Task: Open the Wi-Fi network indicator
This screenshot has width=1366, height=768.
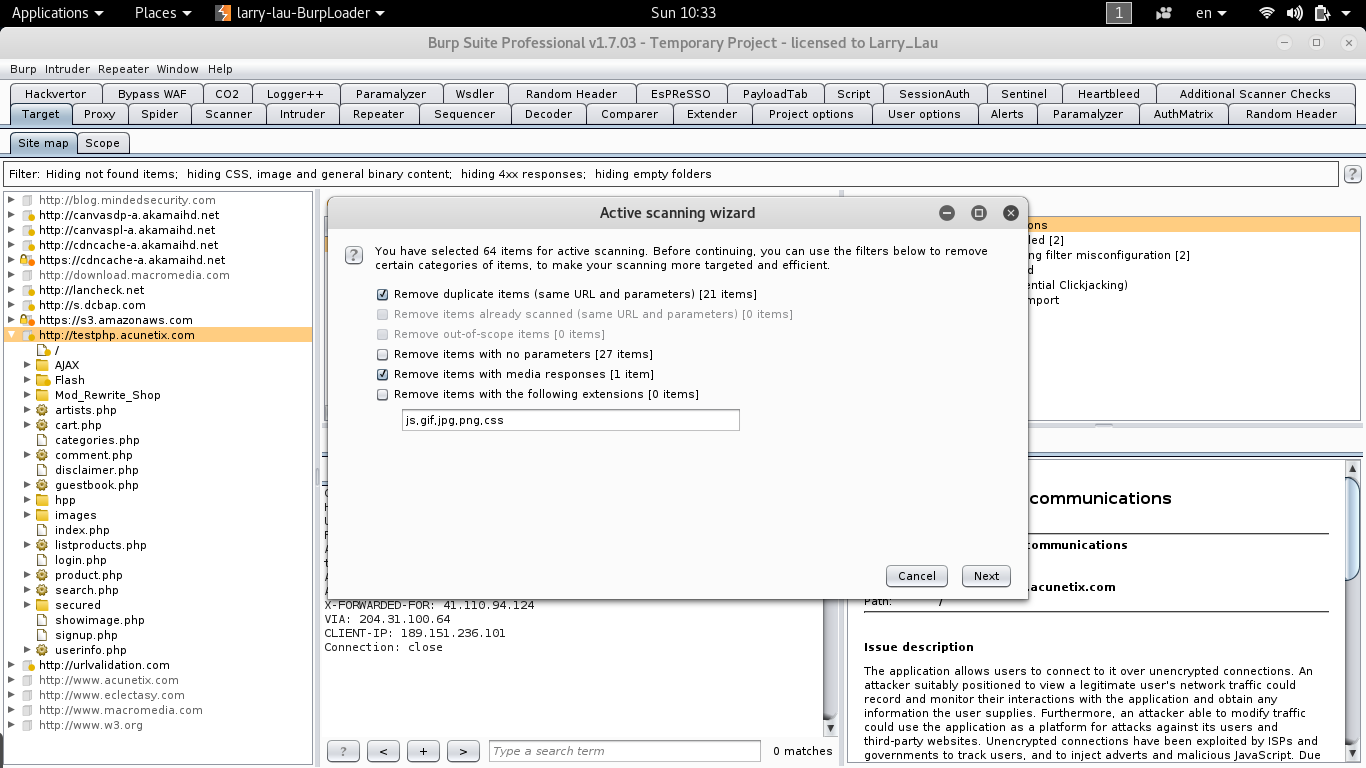Action: click(1267, 13)
